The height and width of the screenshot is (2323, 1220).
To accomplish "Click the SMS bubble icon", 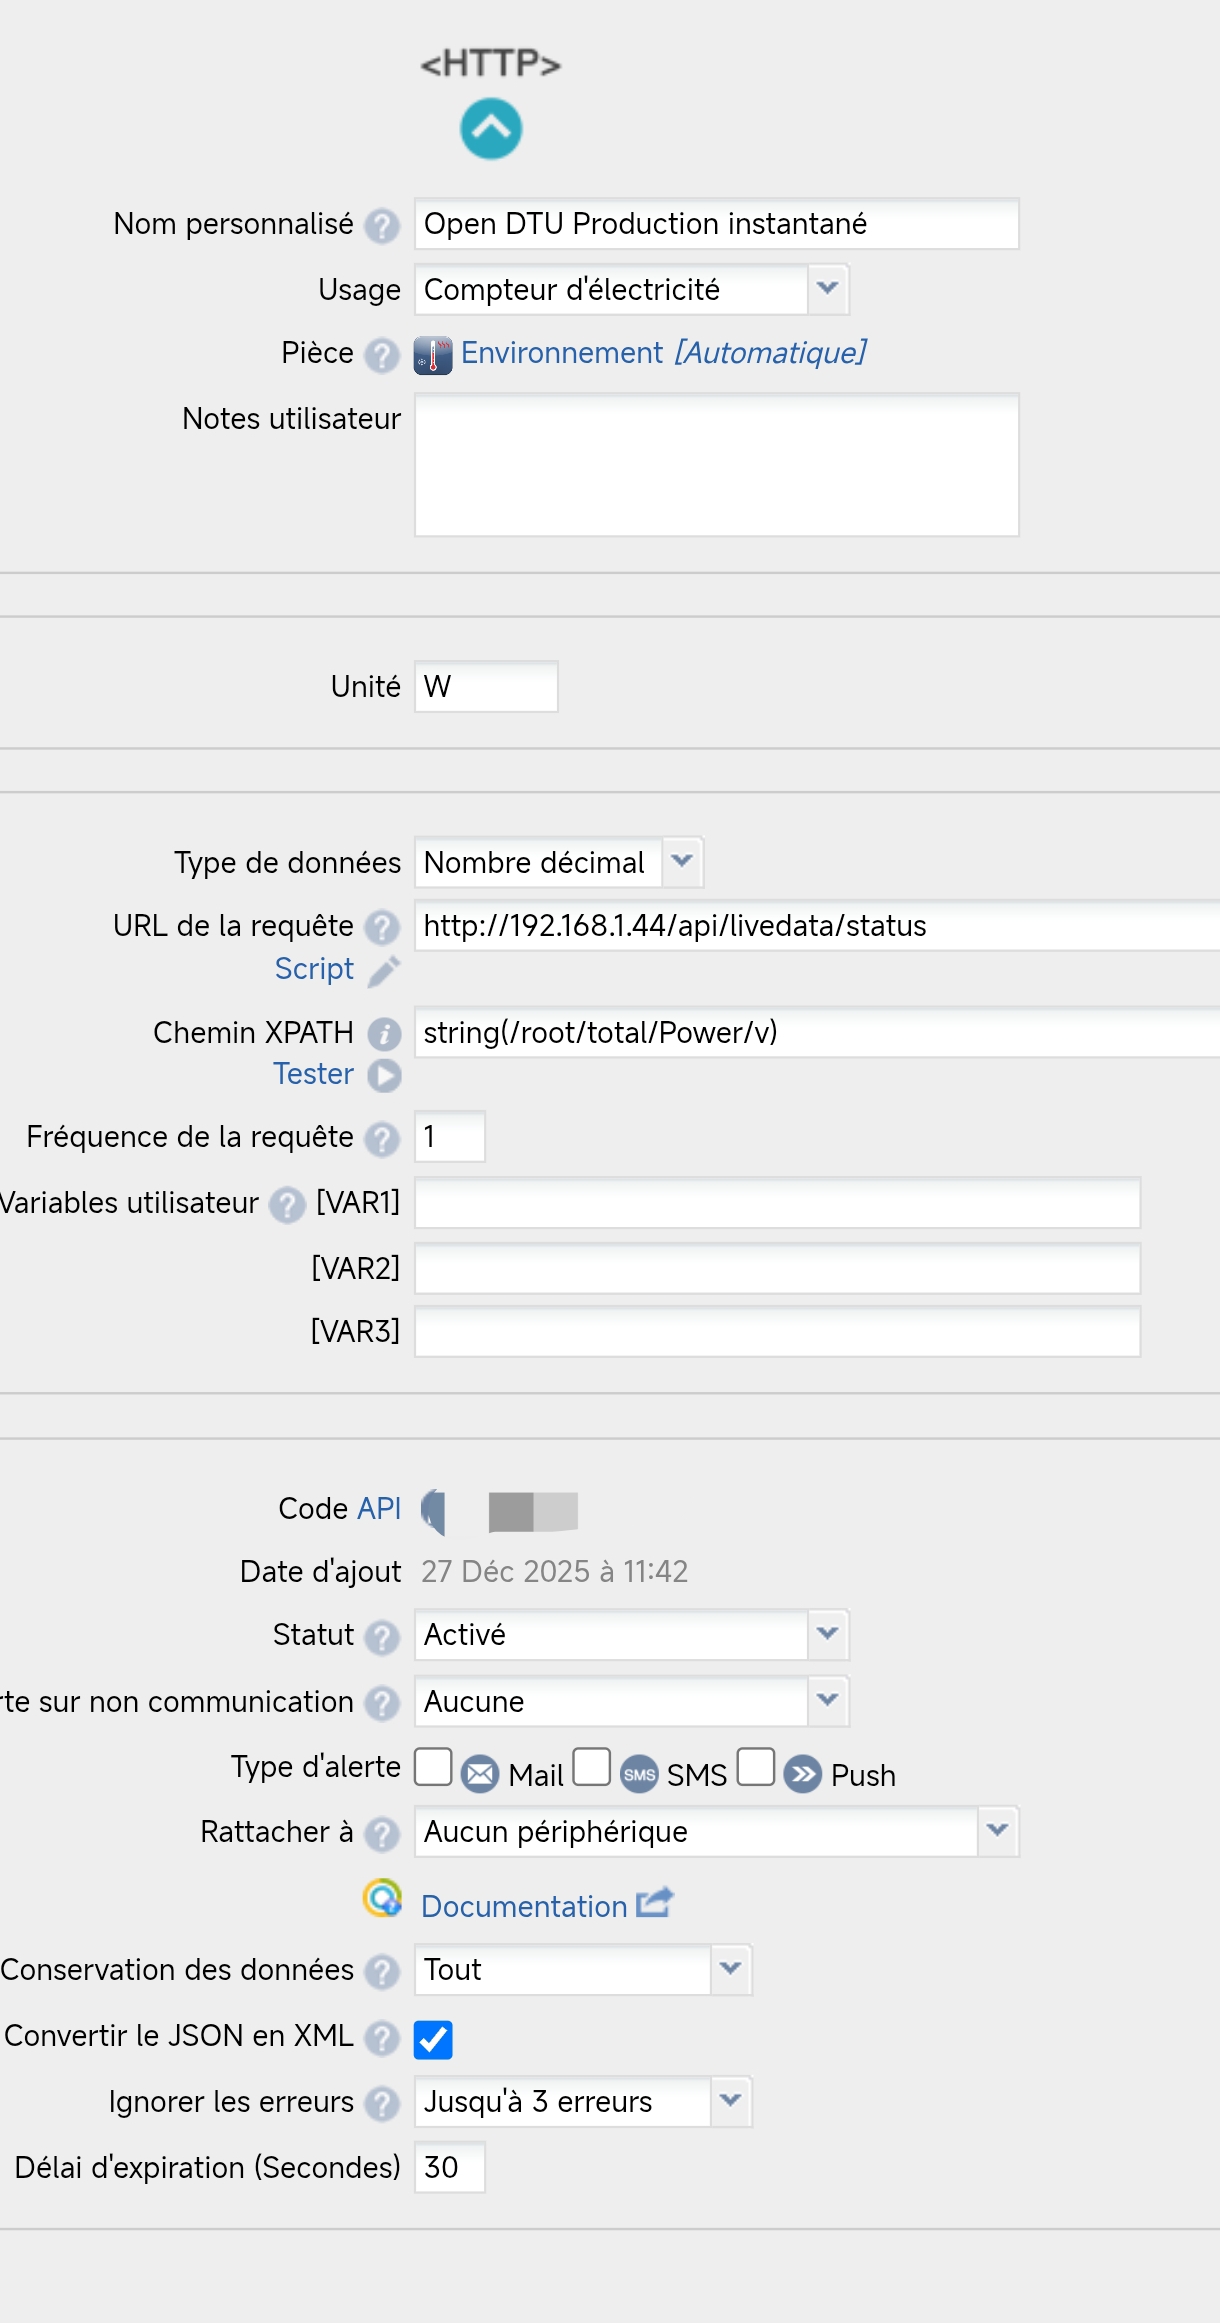I will coord(639,1774).
